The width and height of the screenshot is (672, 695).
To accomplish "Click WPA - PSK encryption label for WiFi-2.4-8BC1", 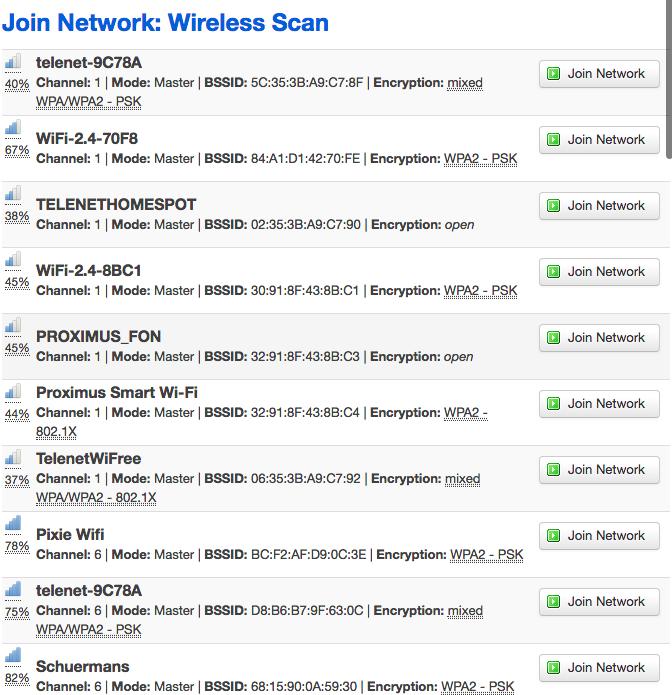I will (480, 291).
